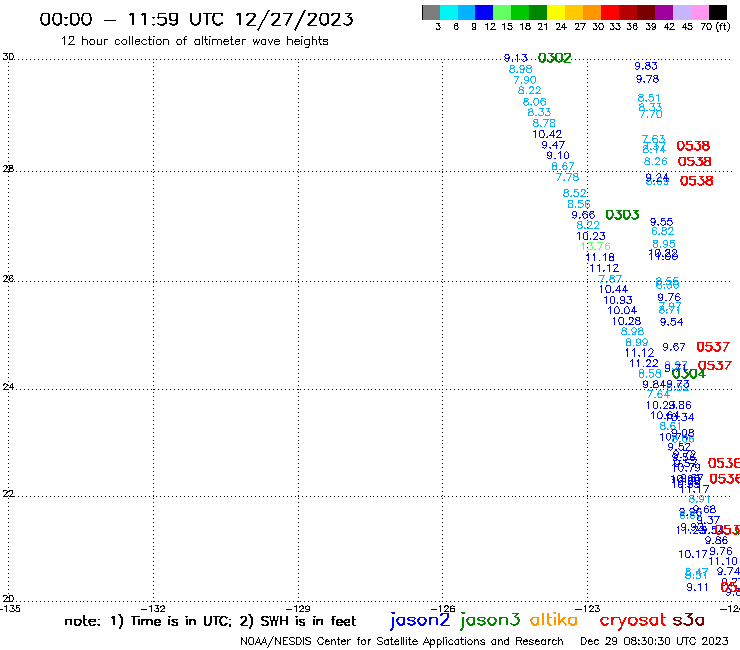The height and width of the screenshot is (650, 740).
Task: Pick the light green 15 ft legend swatch
Action: (x=502, y=12)
